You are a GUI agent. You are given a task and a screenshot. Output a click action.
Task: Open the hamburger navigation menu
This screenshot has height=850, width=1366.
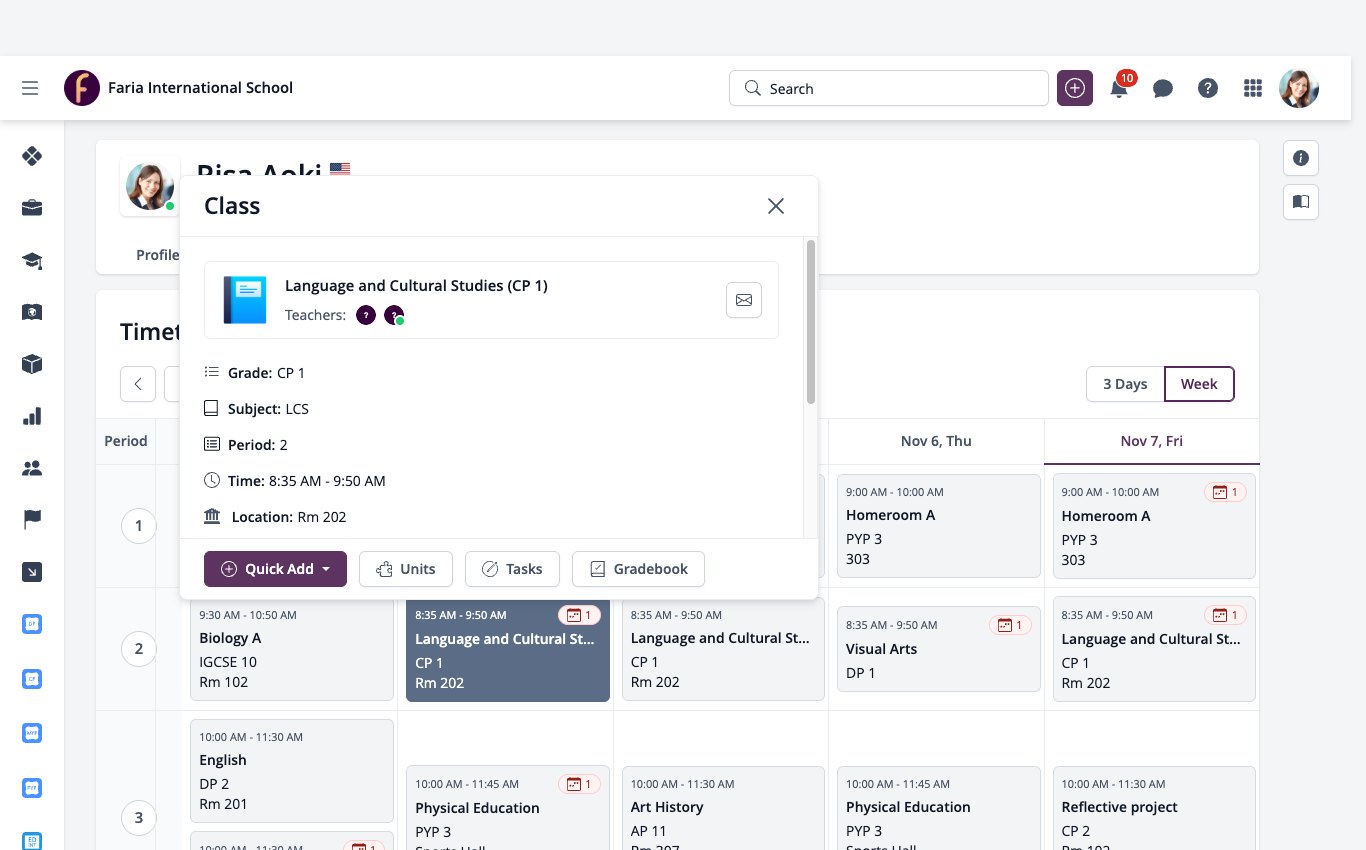tap(30, 88)
